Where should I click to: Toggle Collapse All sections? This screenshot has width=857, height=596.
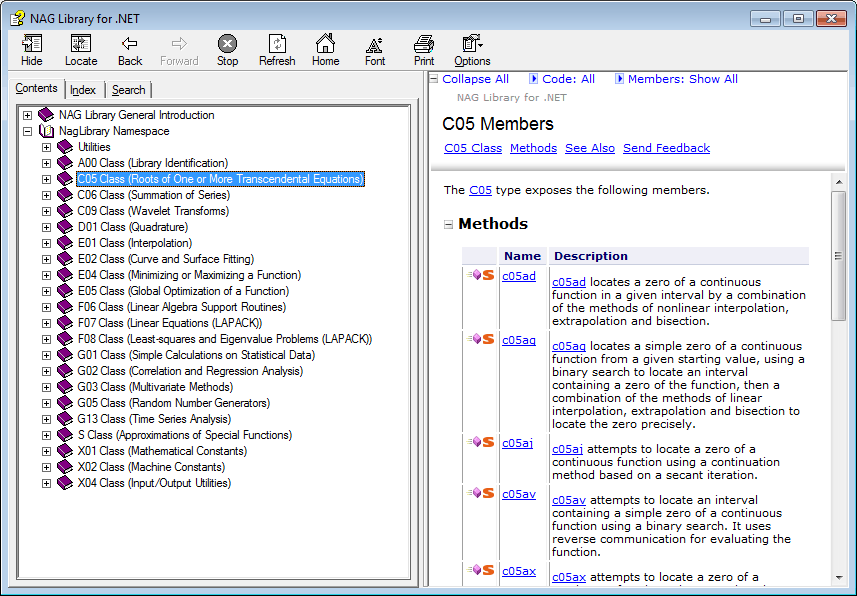469,79
